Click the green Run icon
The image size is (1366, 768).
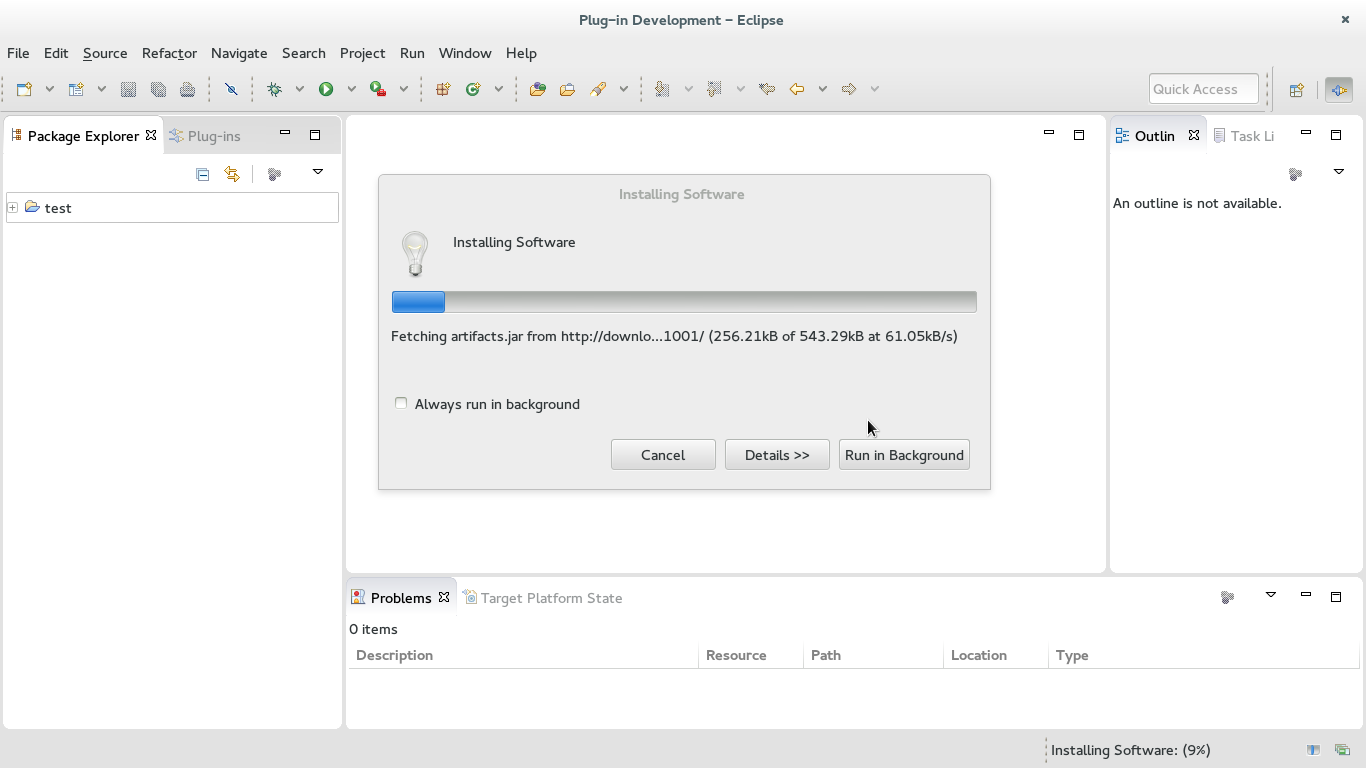coord(326,89)
